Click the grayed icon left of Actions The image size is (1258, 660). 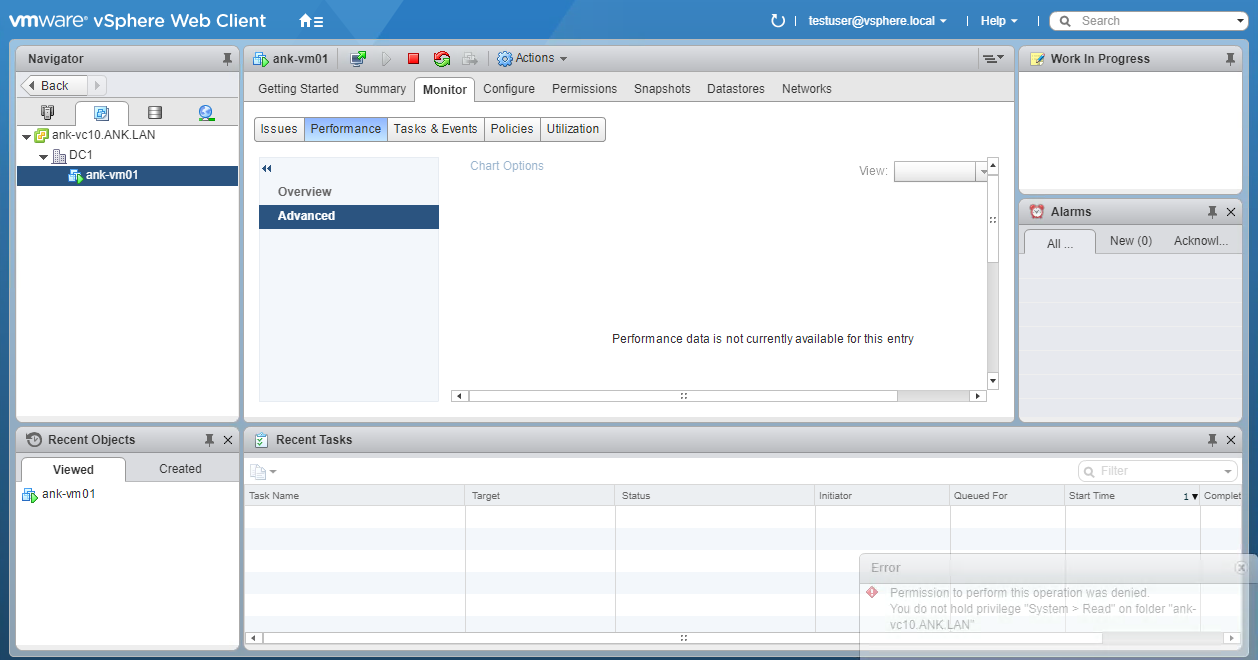469,59
